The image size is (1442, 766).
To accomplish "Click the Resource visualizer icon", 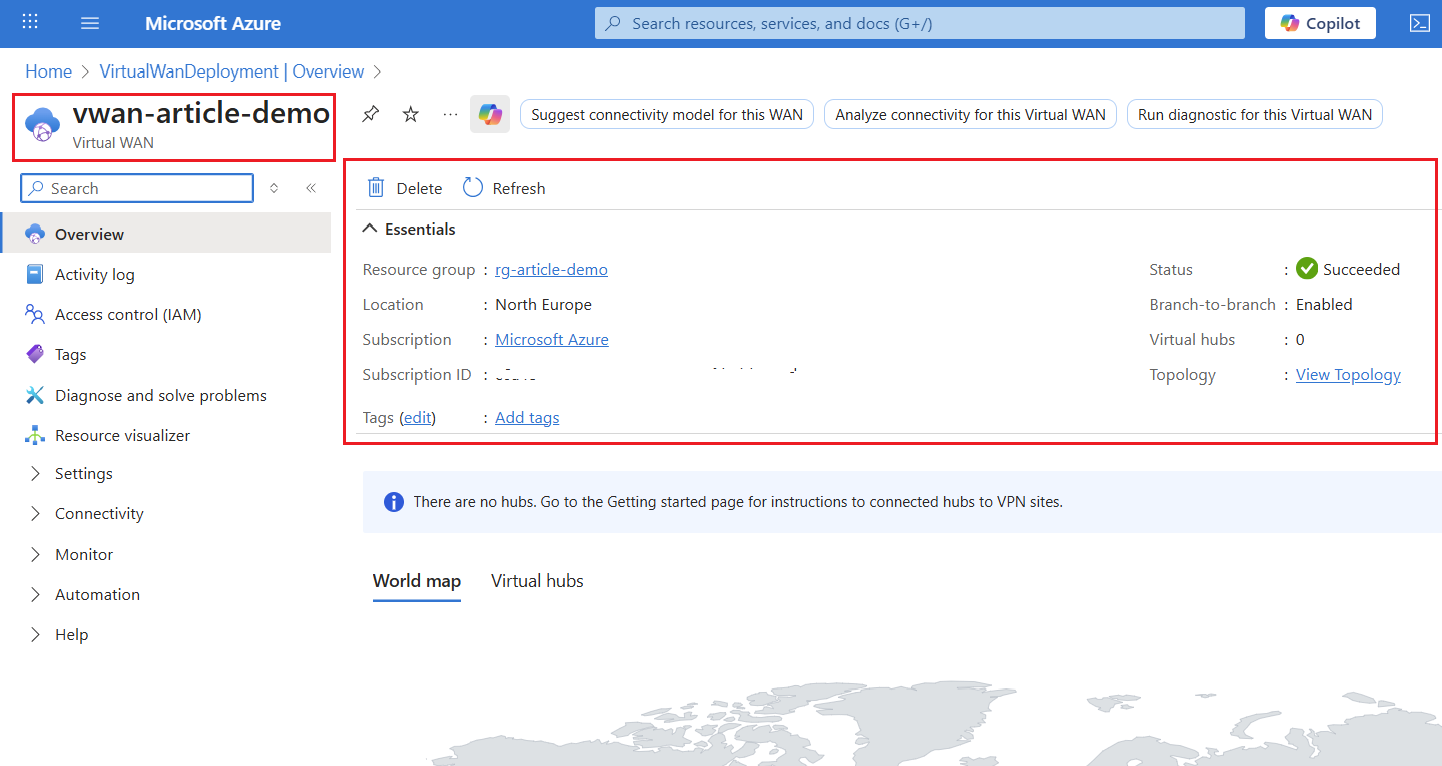I will (x=35, y=435).
